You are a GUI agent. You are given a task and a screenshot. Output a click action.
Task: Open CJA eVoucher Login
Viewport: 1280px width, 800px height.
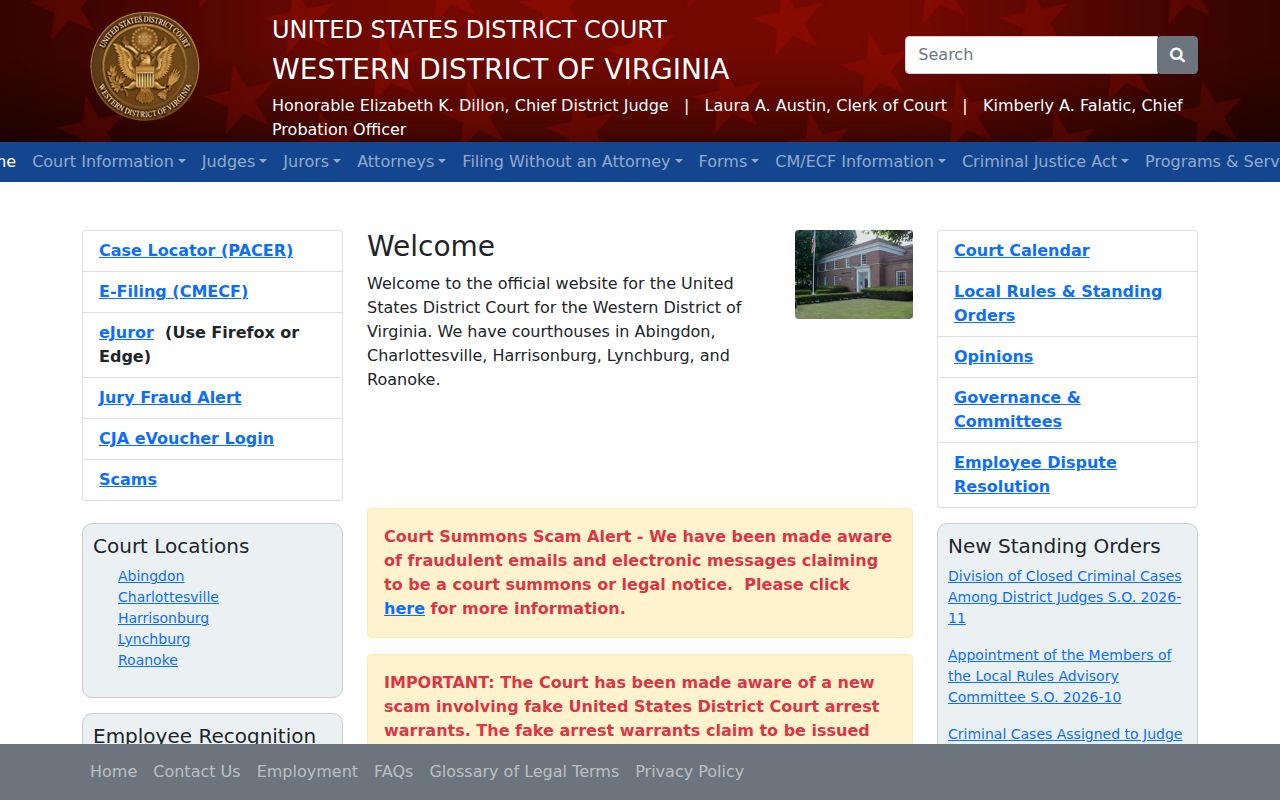(186, 438)
